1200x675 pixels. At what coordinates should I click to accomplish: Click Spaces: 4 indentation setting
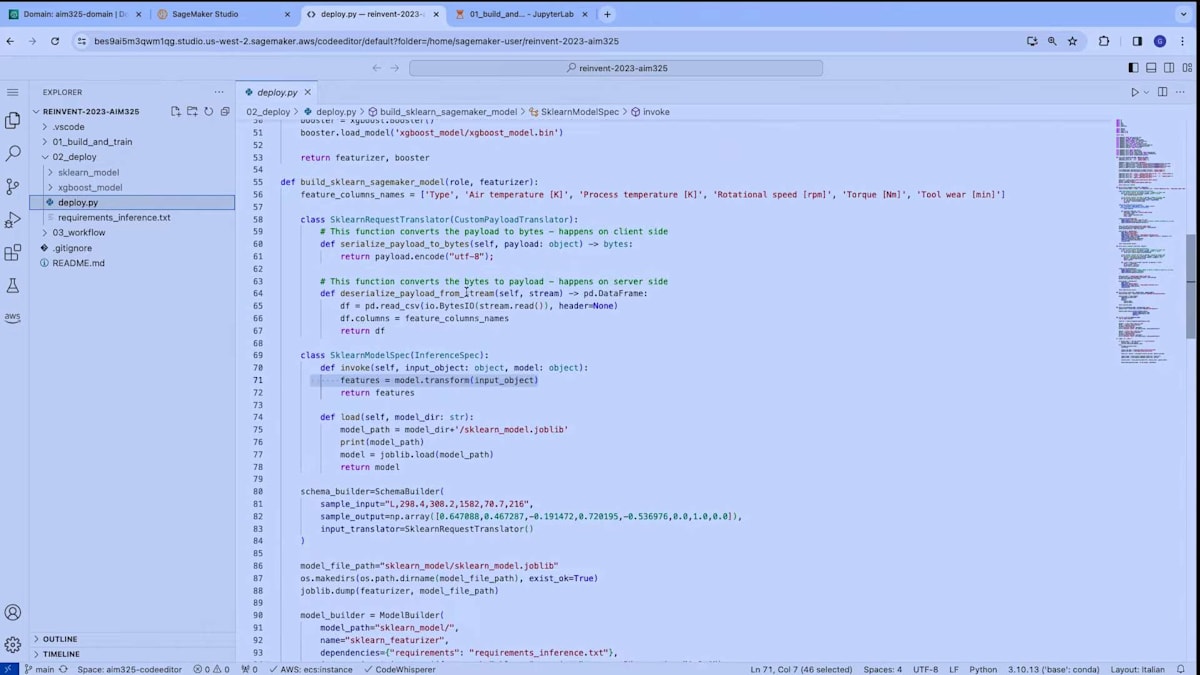[x=883, y=669]
